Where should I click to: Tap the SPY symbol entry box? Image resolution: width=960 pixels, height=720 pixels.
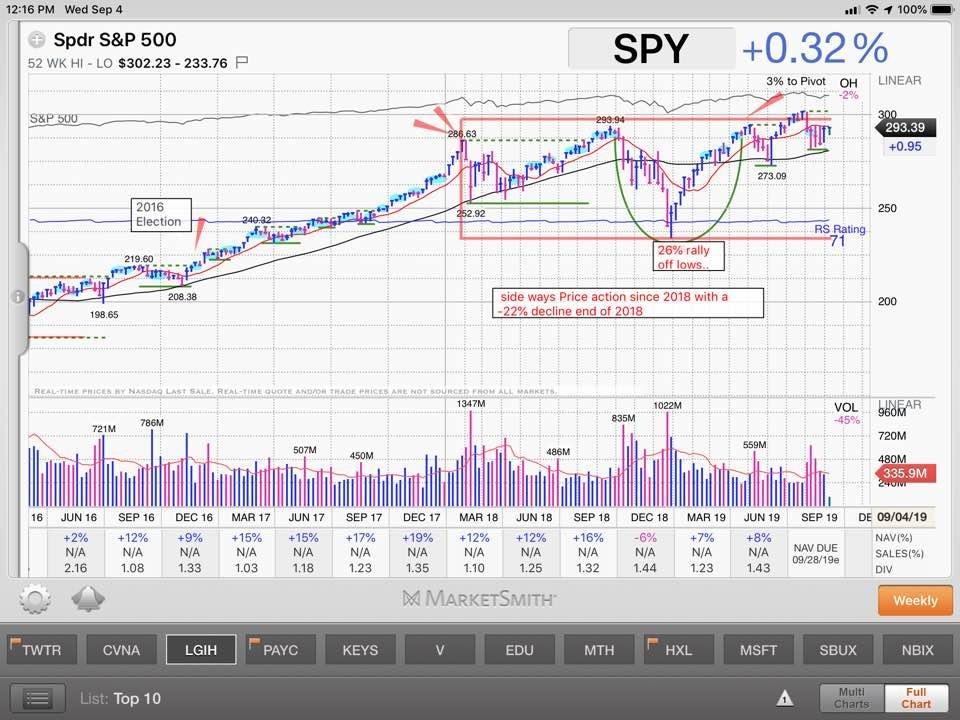[651, 48]
